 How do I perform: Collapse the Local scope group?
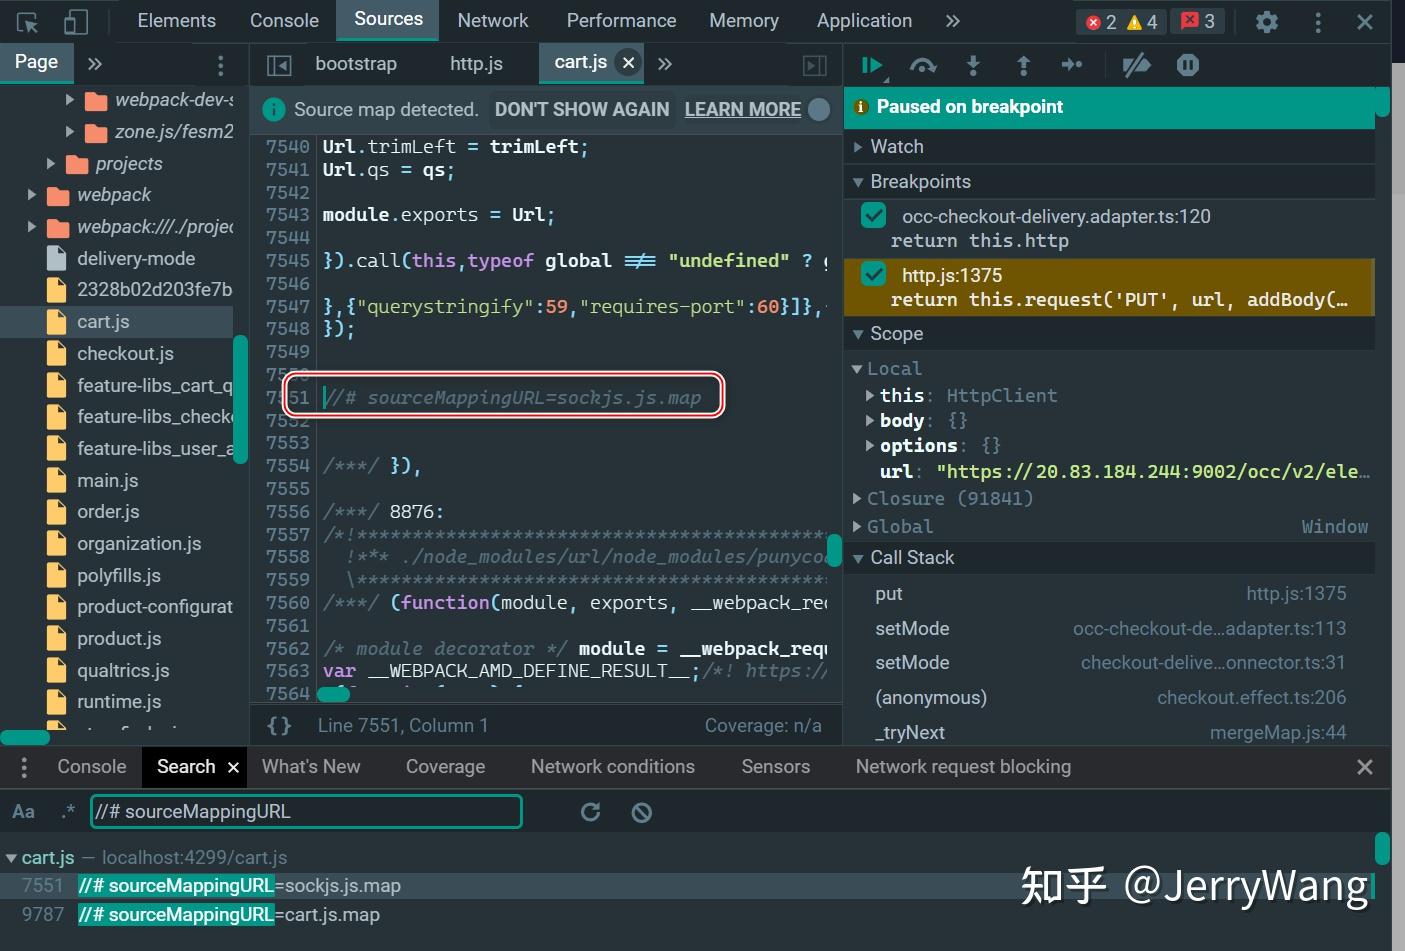tap(857, 369)
